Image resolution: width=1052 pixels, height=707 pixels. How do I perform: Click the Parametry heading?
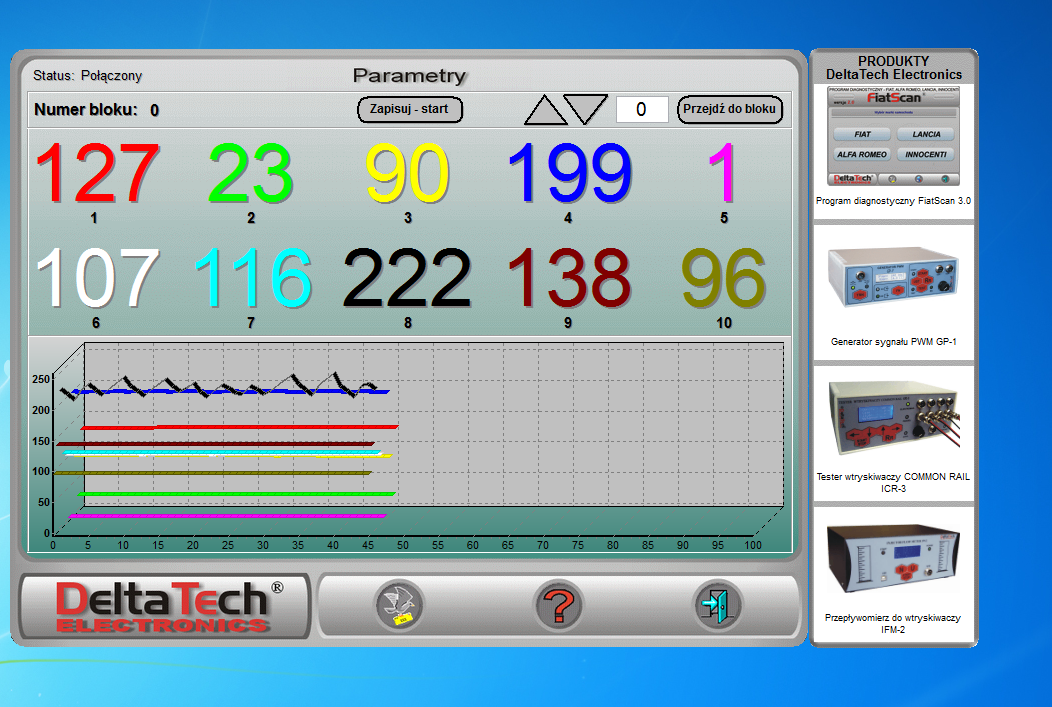point(409,76)
